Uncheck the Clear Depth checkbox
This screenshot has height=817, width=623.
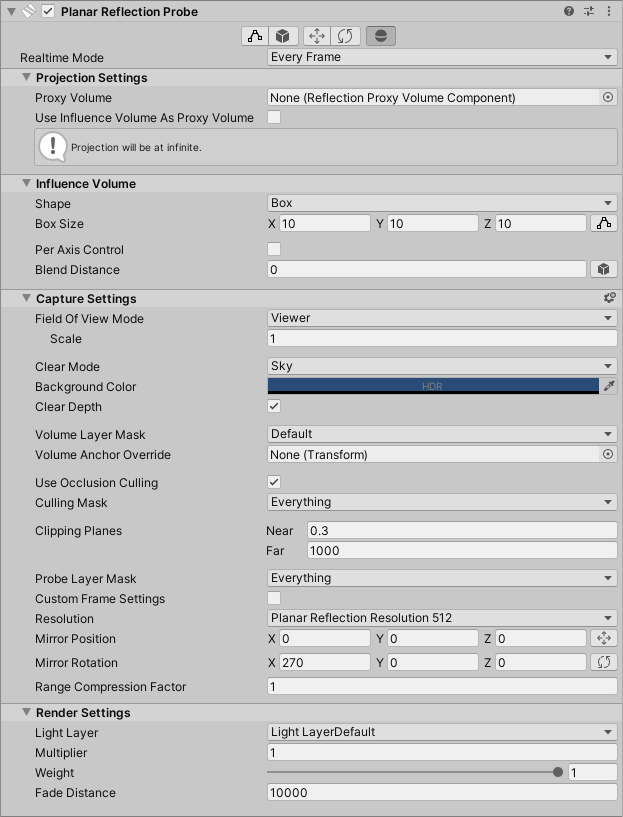point(274,407)
